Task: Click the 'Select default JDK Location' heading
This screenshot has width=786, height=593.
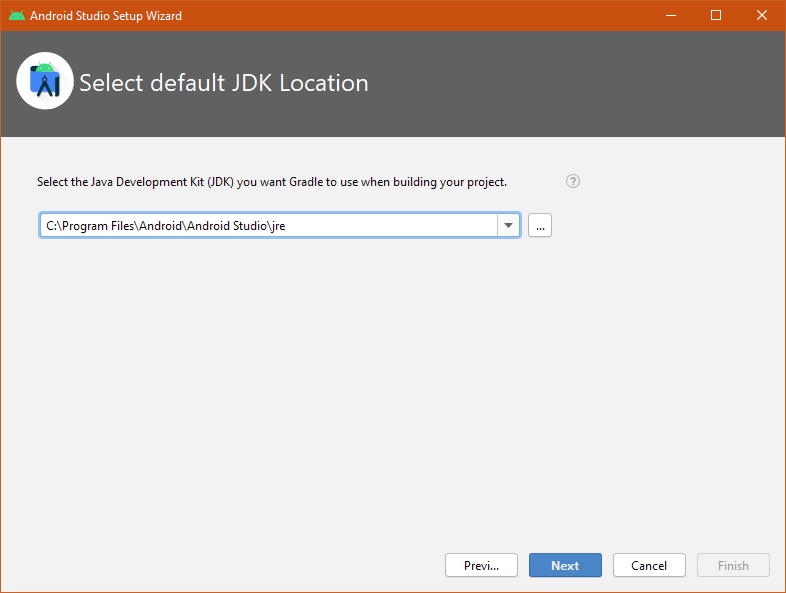Action: [224, 83]
